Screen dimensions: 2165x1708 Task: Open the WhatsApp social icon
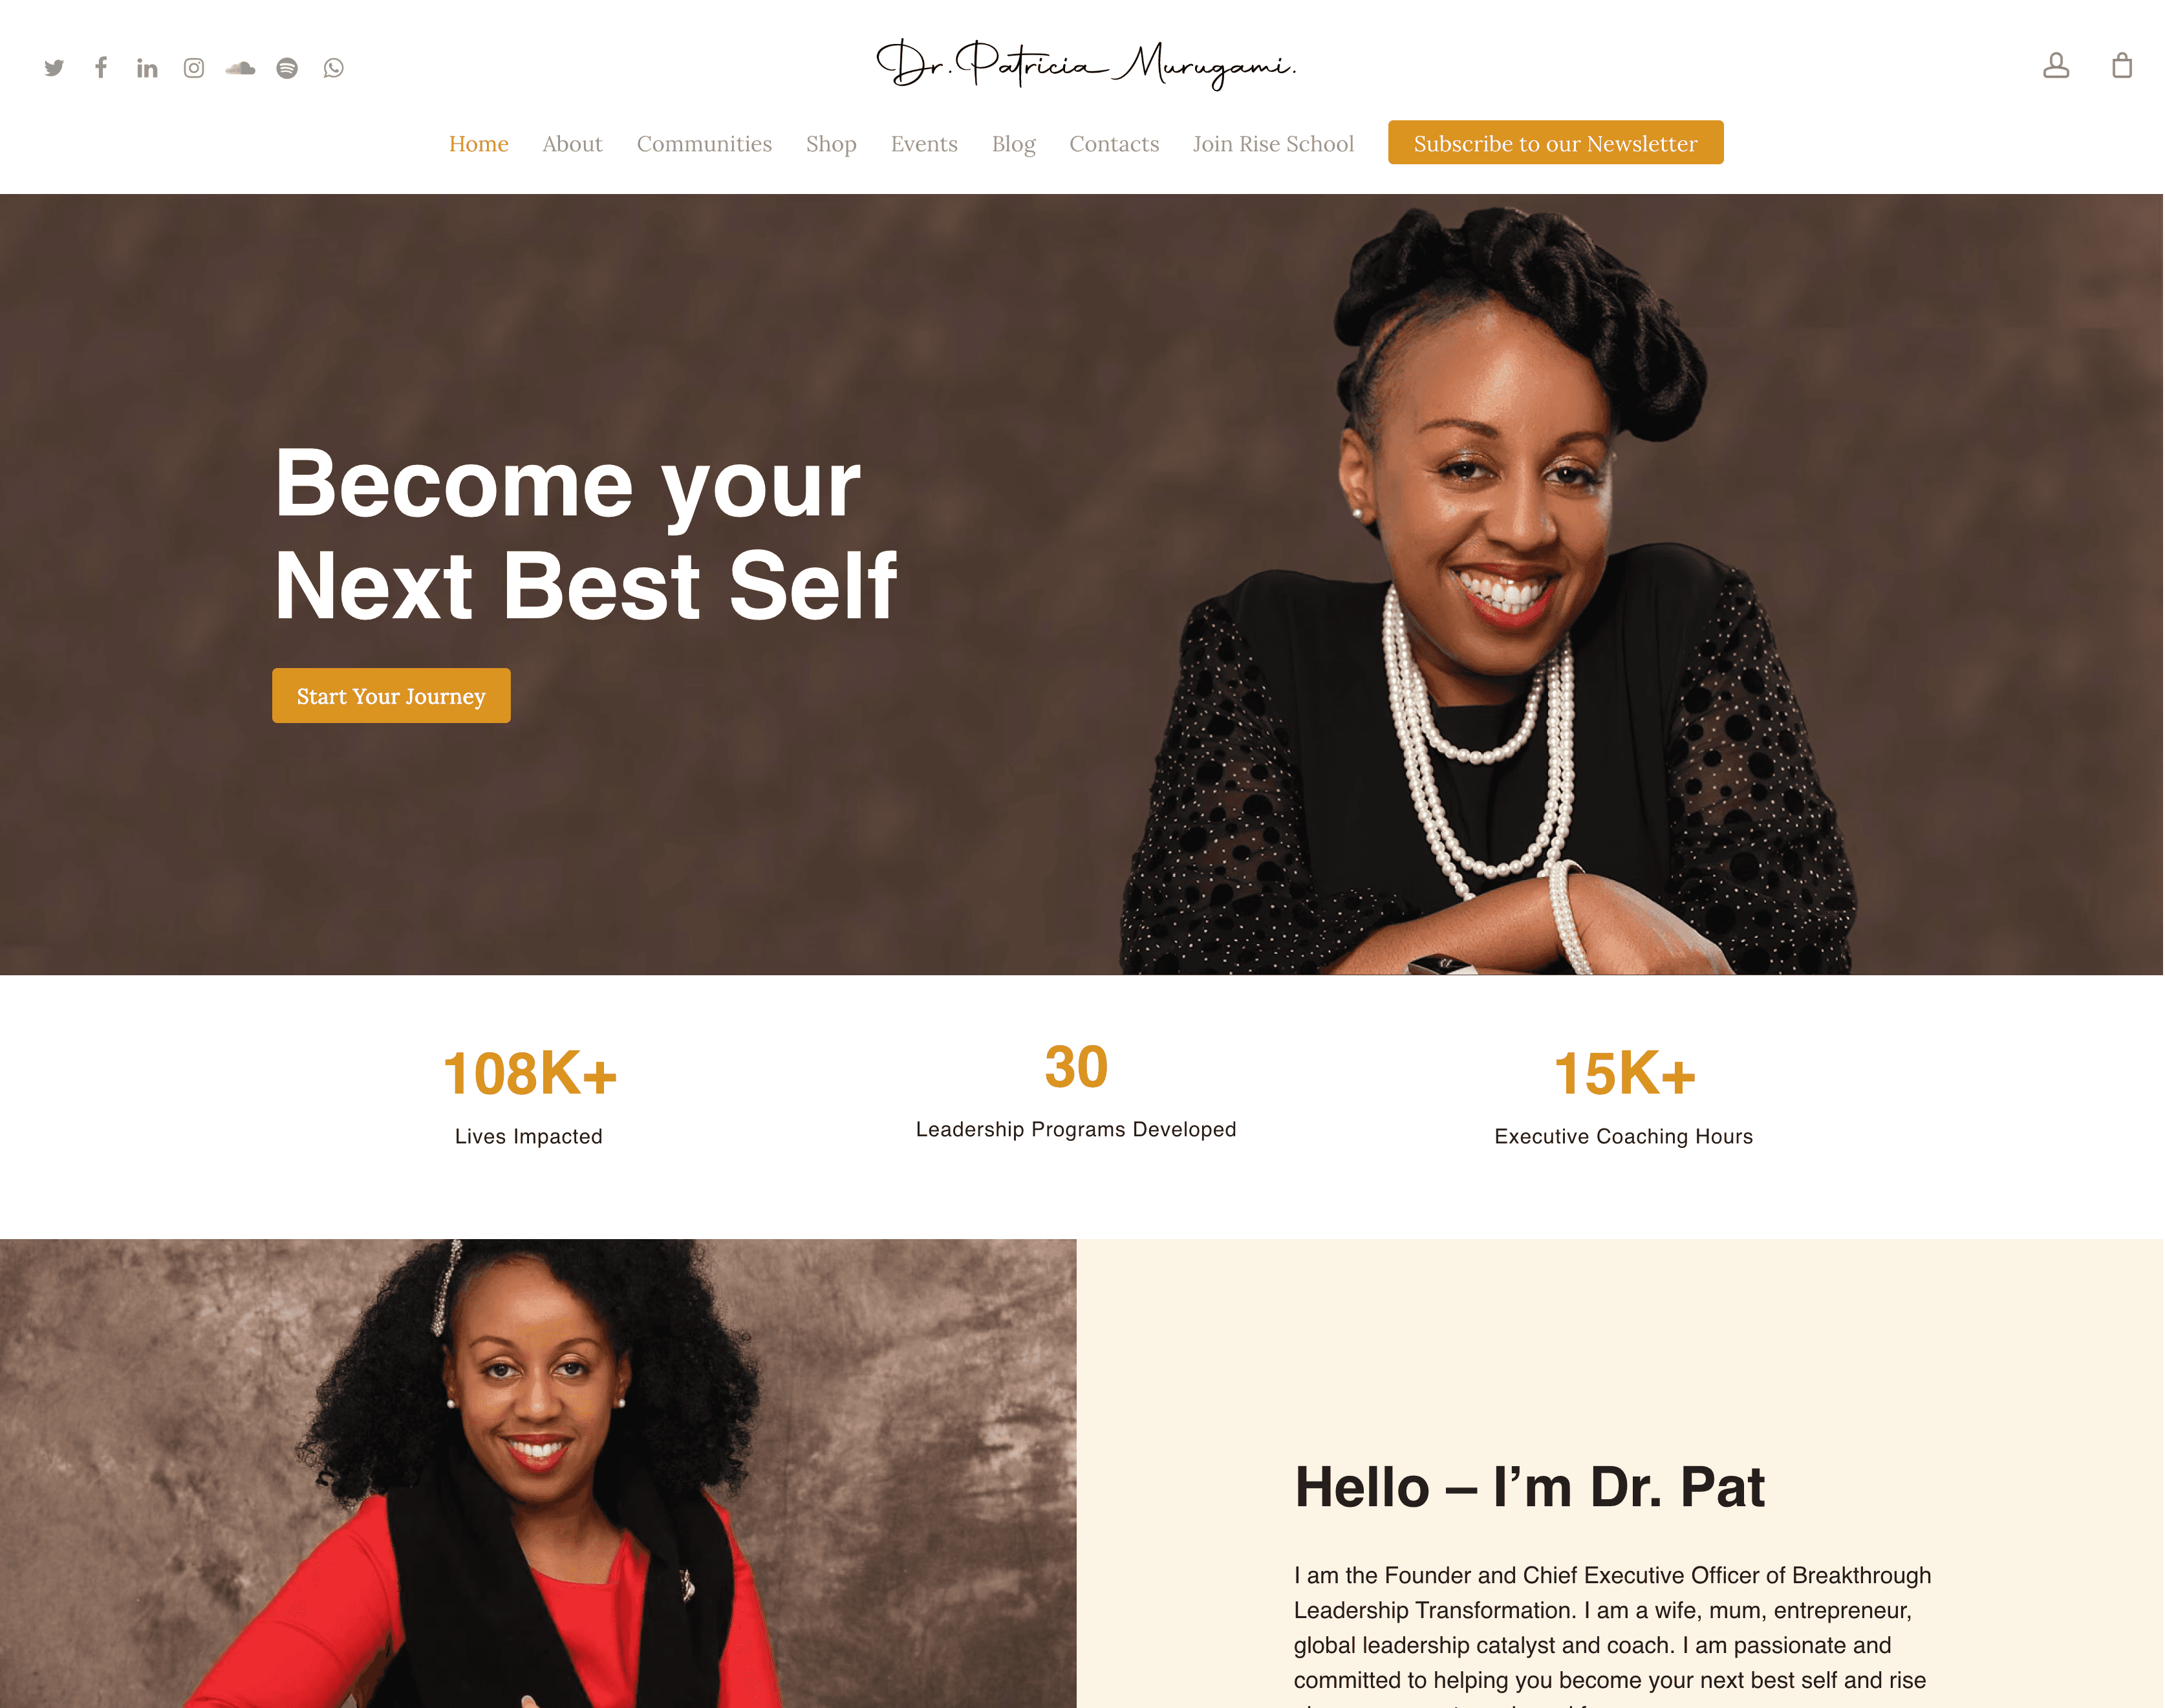click(x=334, y=68)
